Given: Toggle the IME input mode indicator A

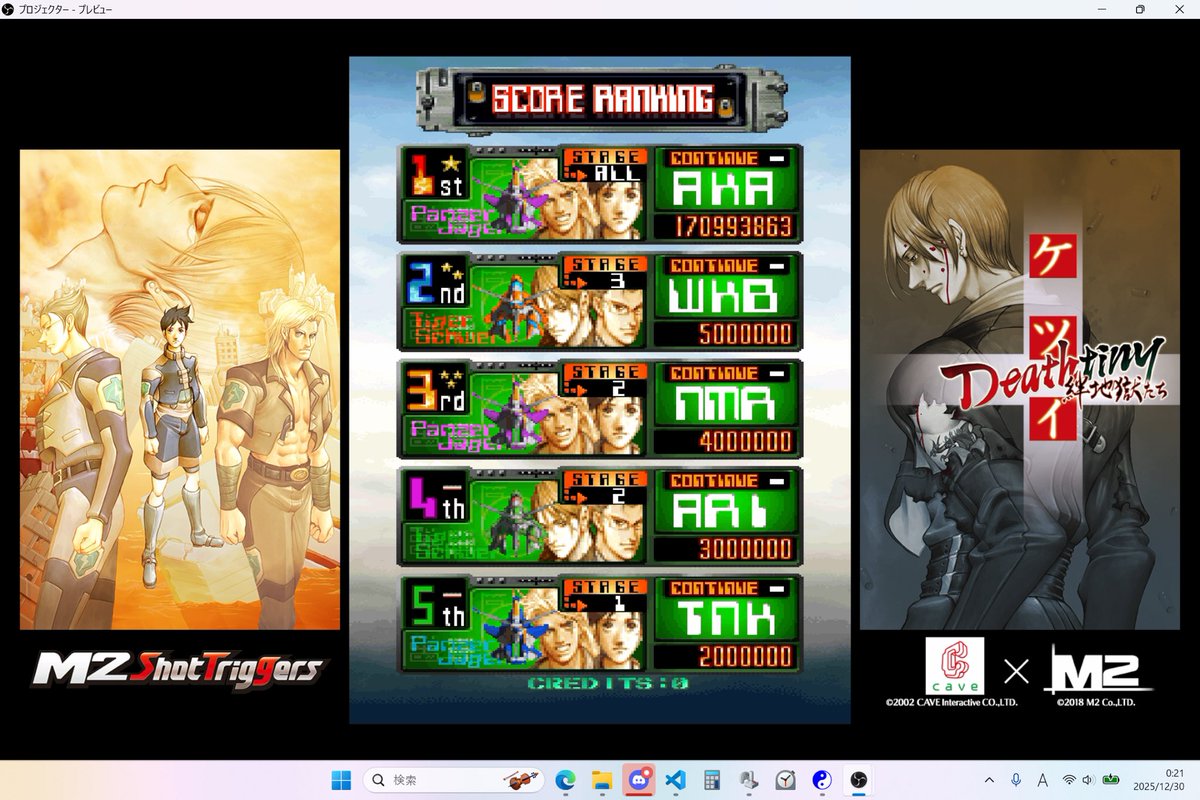Looking at the screenshot, I should pos(1042,779).
